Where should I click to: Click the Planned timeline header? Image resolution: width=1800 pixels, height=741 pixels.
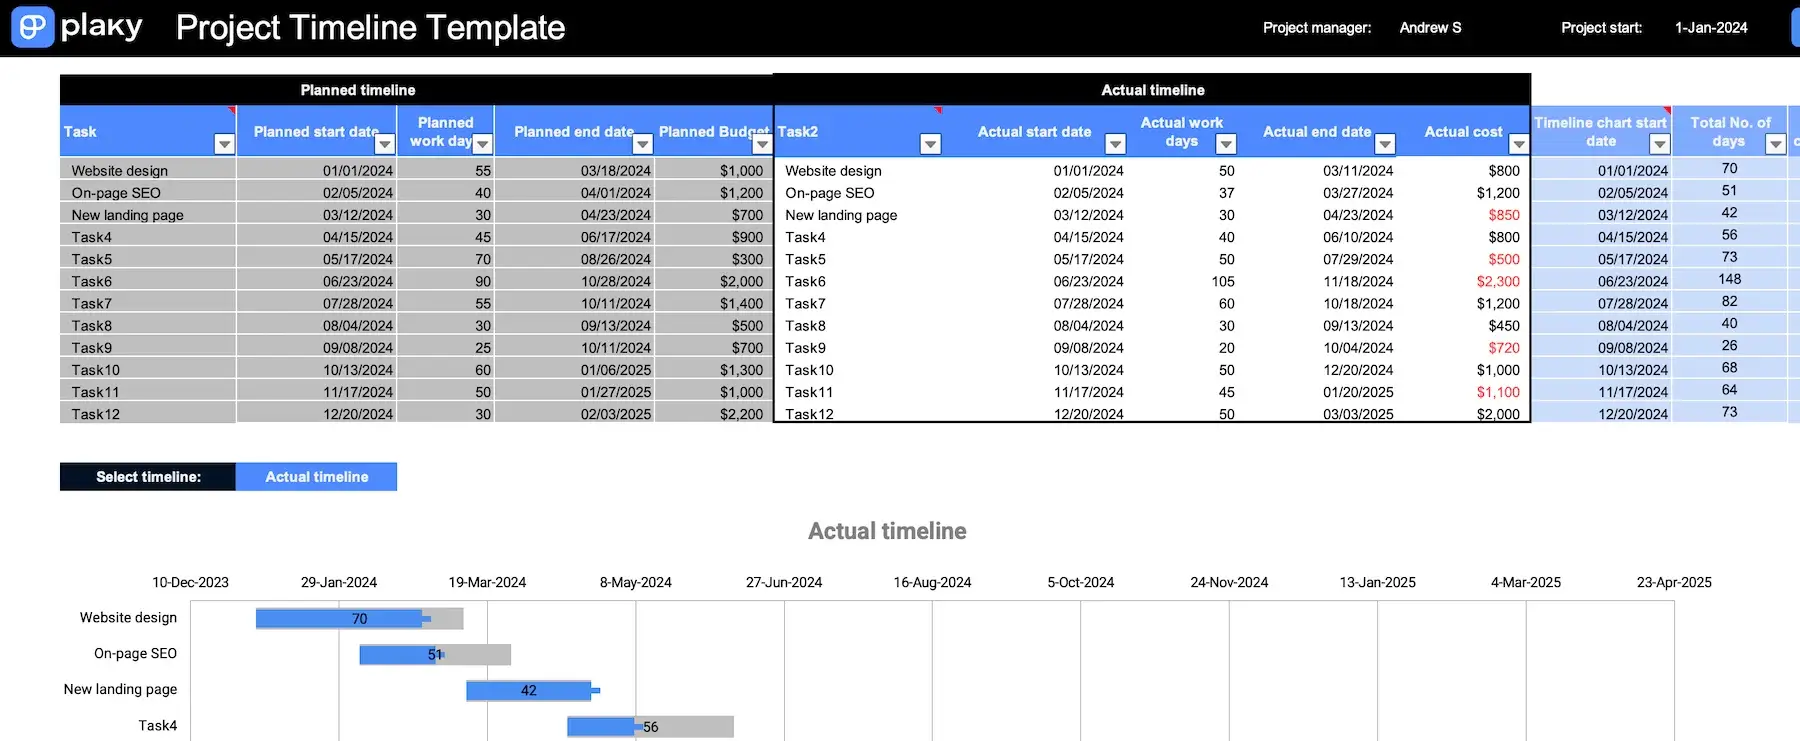(x=358, y=90)
